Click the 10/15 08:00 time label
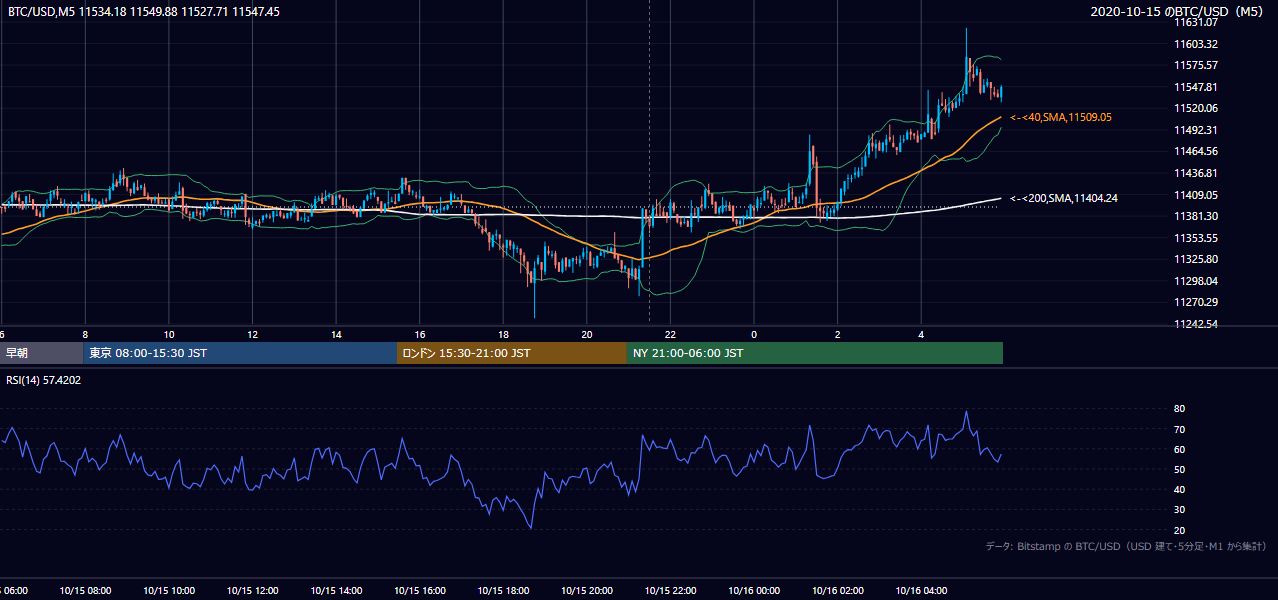Screen dimensions: 1278x600 pyautogui.click(x=85, y=591)
